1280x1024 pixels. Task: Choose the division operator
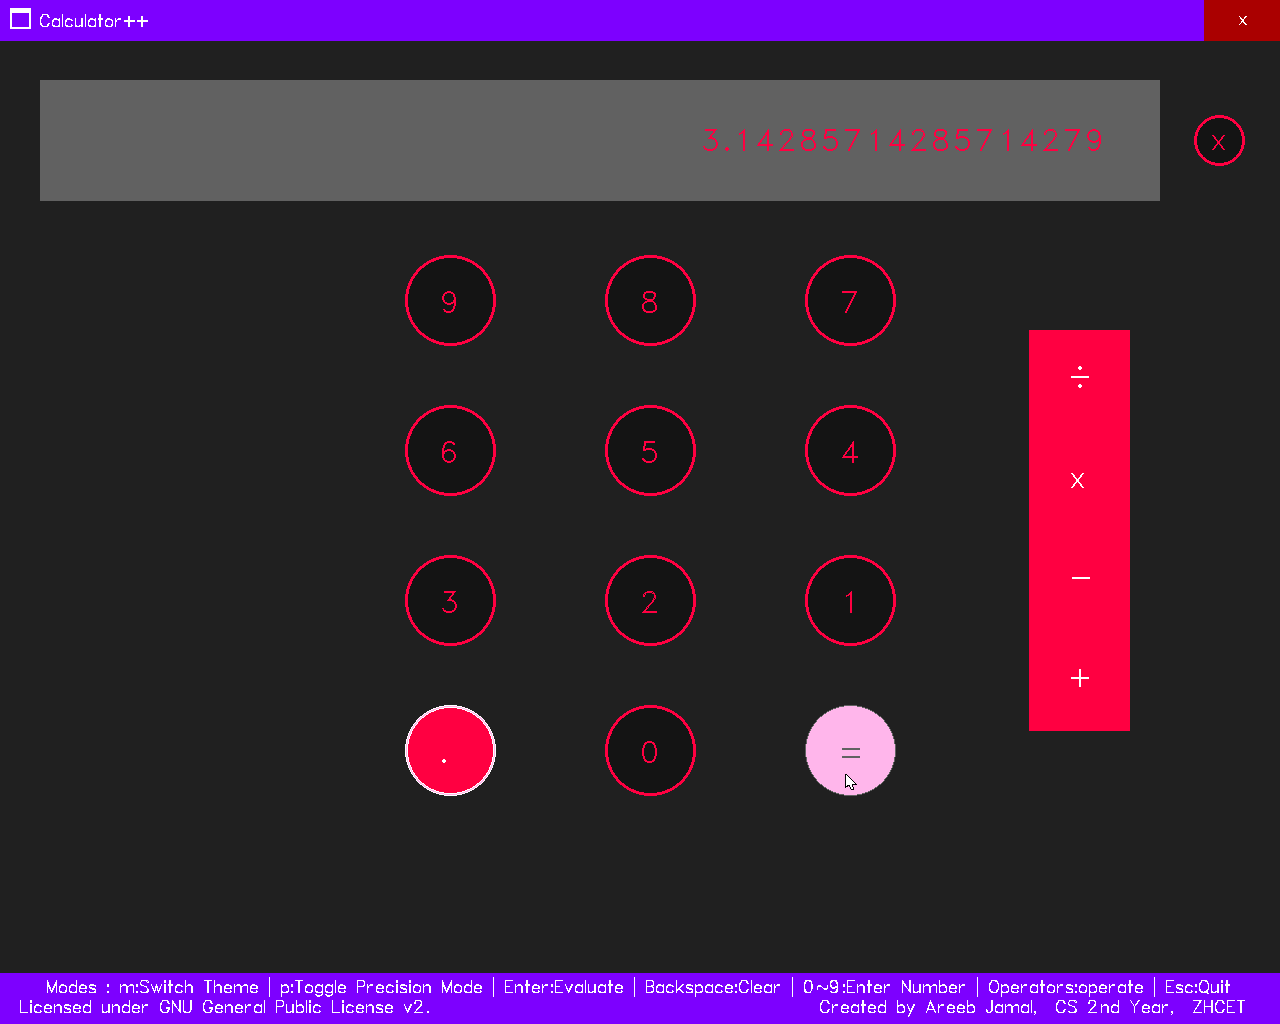coord(1079,378)
